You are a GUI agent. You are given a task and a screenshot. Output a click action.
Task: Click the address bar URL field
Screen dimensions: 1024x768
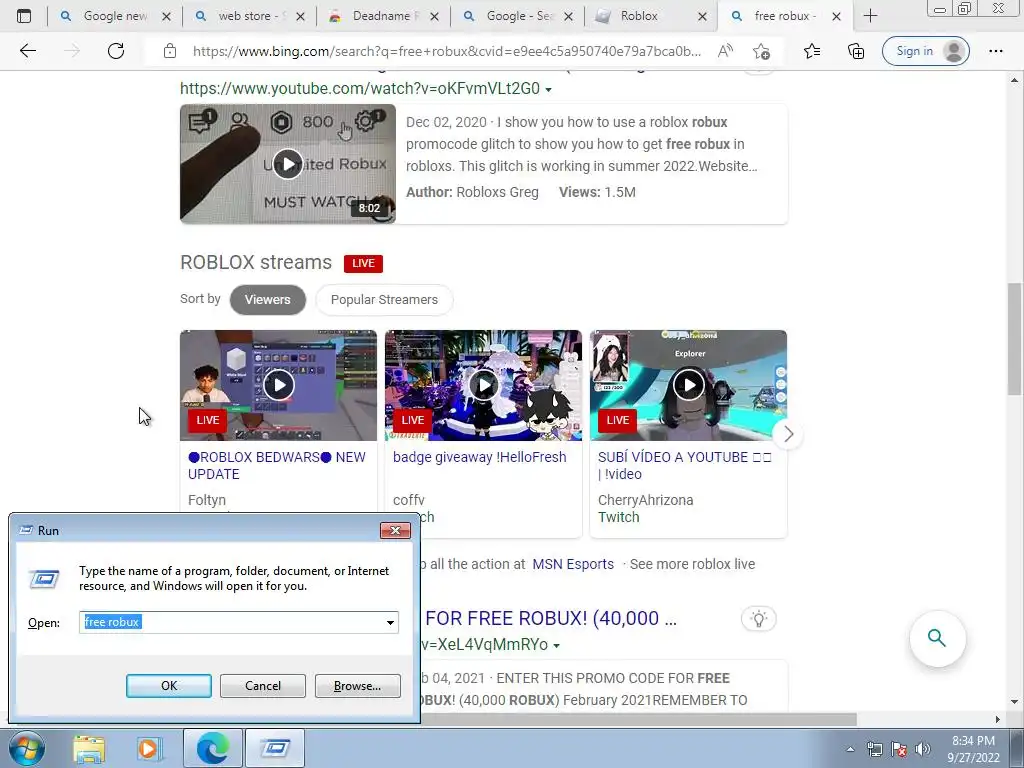click(447, 51)
